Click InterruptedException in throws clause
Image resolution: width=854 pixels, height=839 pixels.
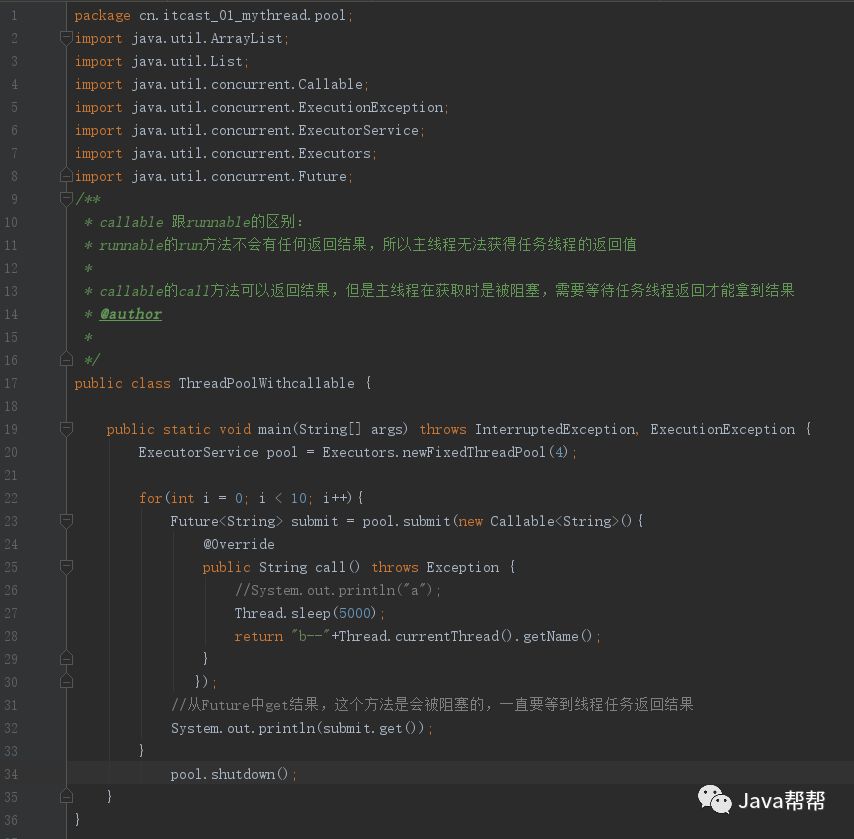pyautogui.click(x=554, y=429)
